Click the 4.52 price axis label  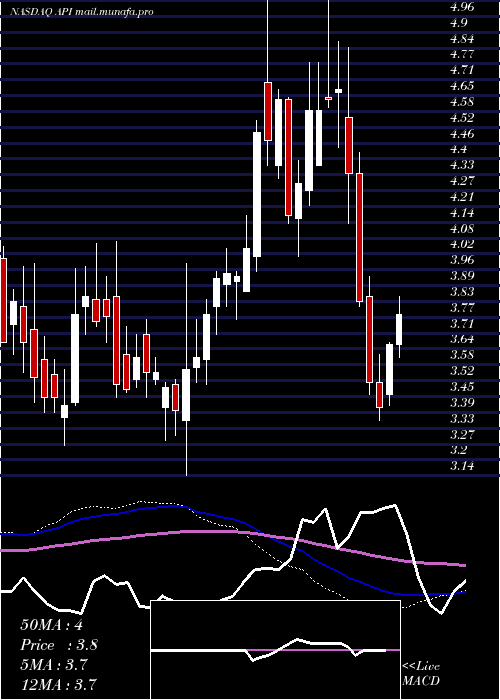point(463,118)
